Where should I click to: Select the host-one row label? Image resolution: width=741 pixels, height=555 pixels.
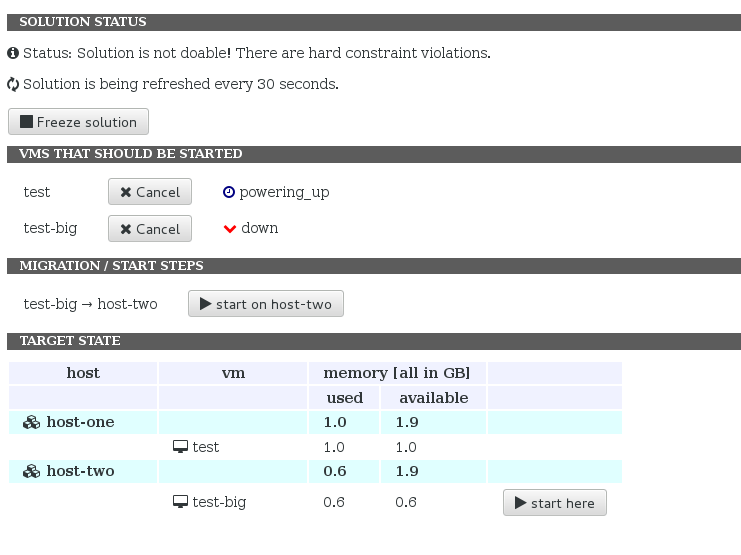80,423
